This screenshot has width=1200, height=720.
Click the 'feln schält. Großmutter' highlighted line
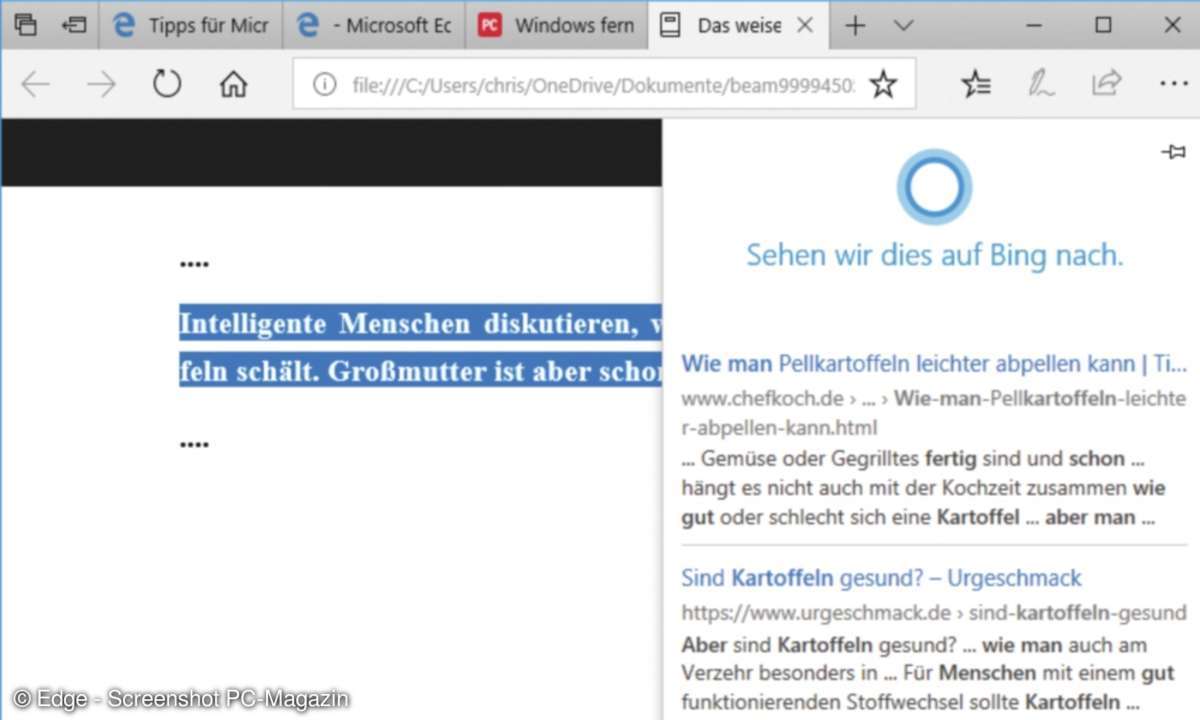(420, 369)
